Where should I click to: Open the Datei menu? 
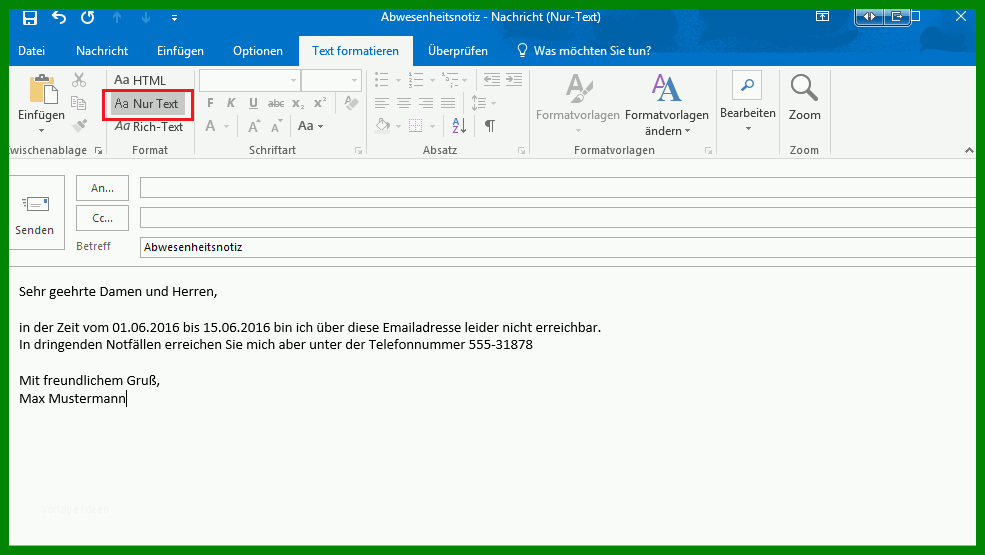point(31,51)
